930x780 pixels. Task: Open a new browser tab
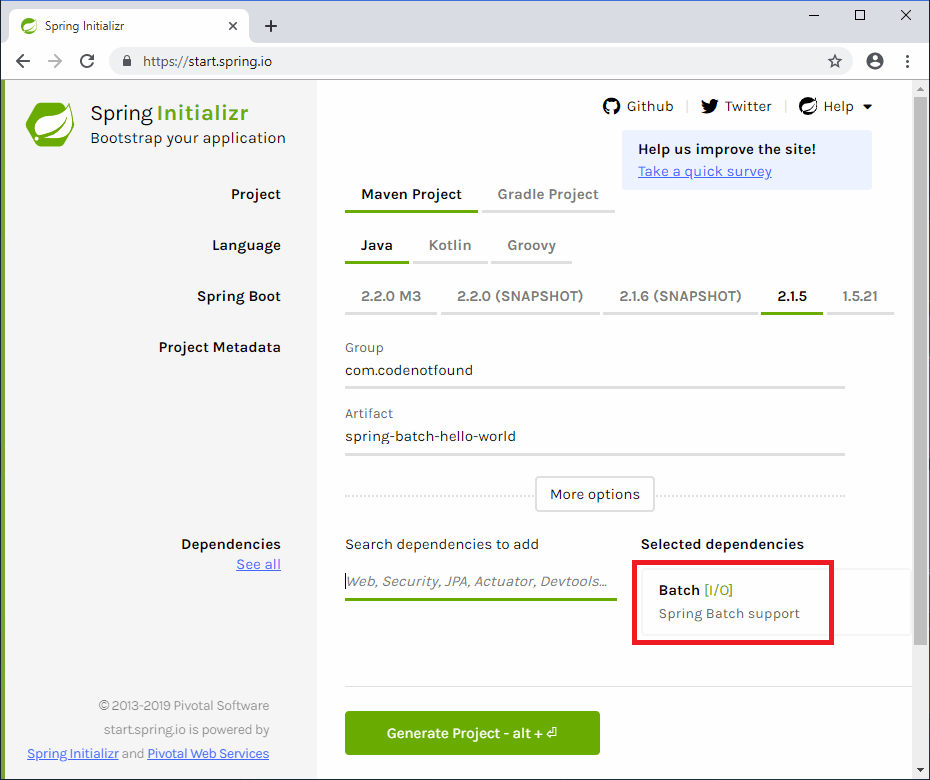[x=270, y=26]
